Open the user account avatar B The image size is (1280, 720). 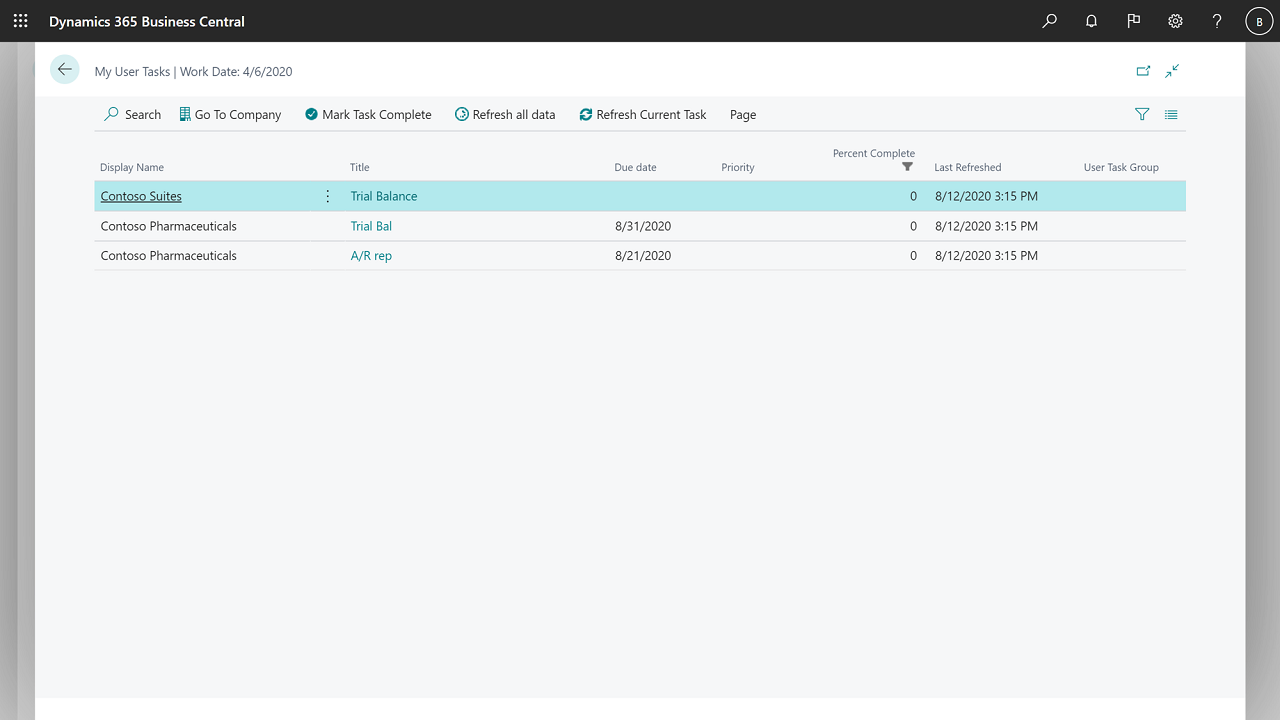pyautogui.click(x=1259, y=21)
